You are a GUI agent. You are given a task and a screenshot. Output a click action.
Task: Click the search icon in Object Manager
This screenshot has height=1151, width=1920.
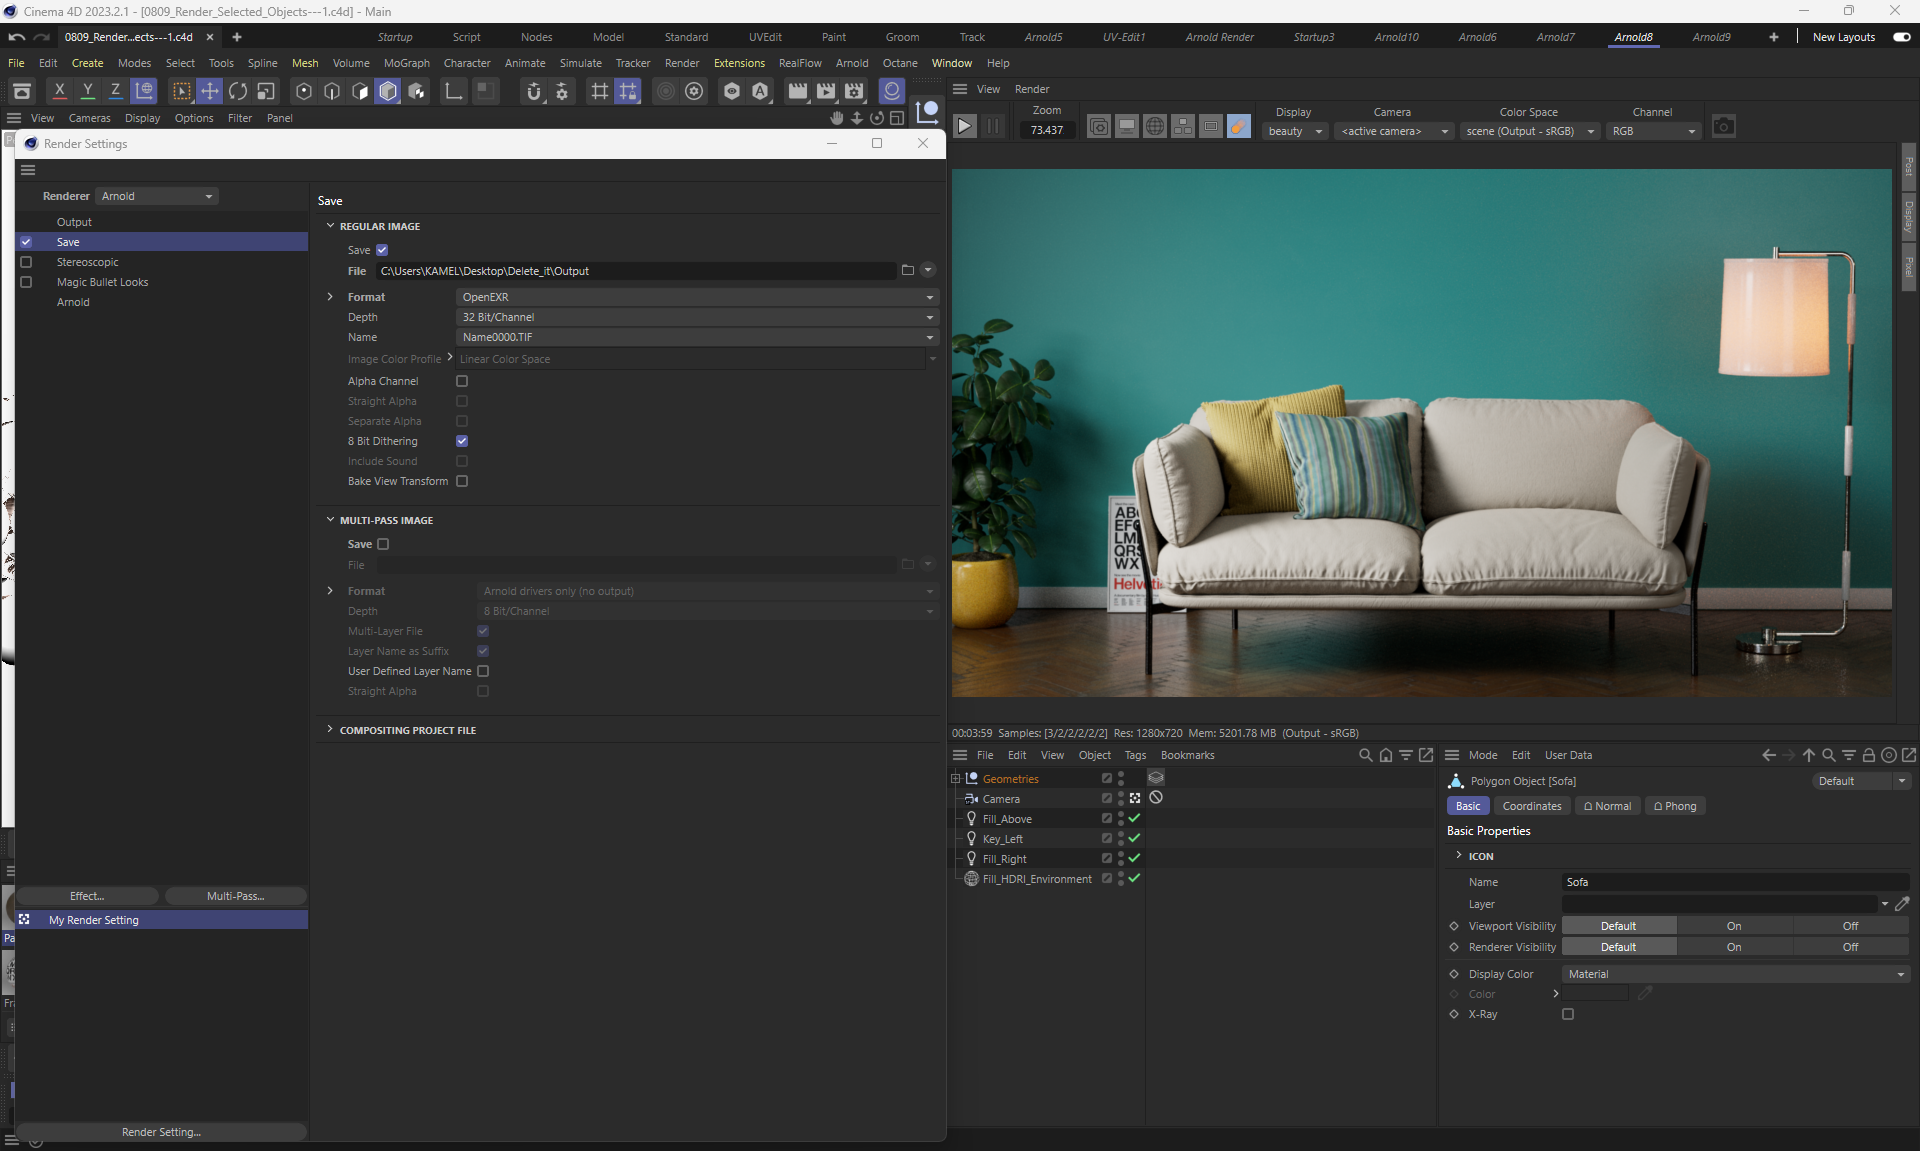[1365, 755]
